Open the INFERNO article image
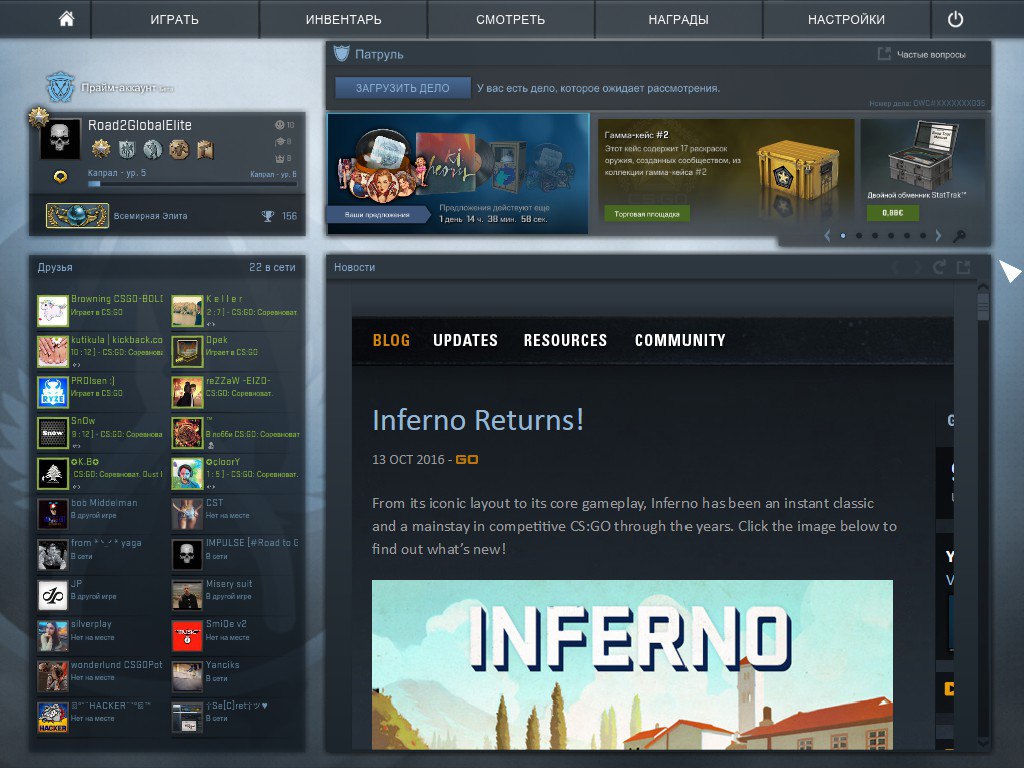1024x768 pixels. point(632,665)
